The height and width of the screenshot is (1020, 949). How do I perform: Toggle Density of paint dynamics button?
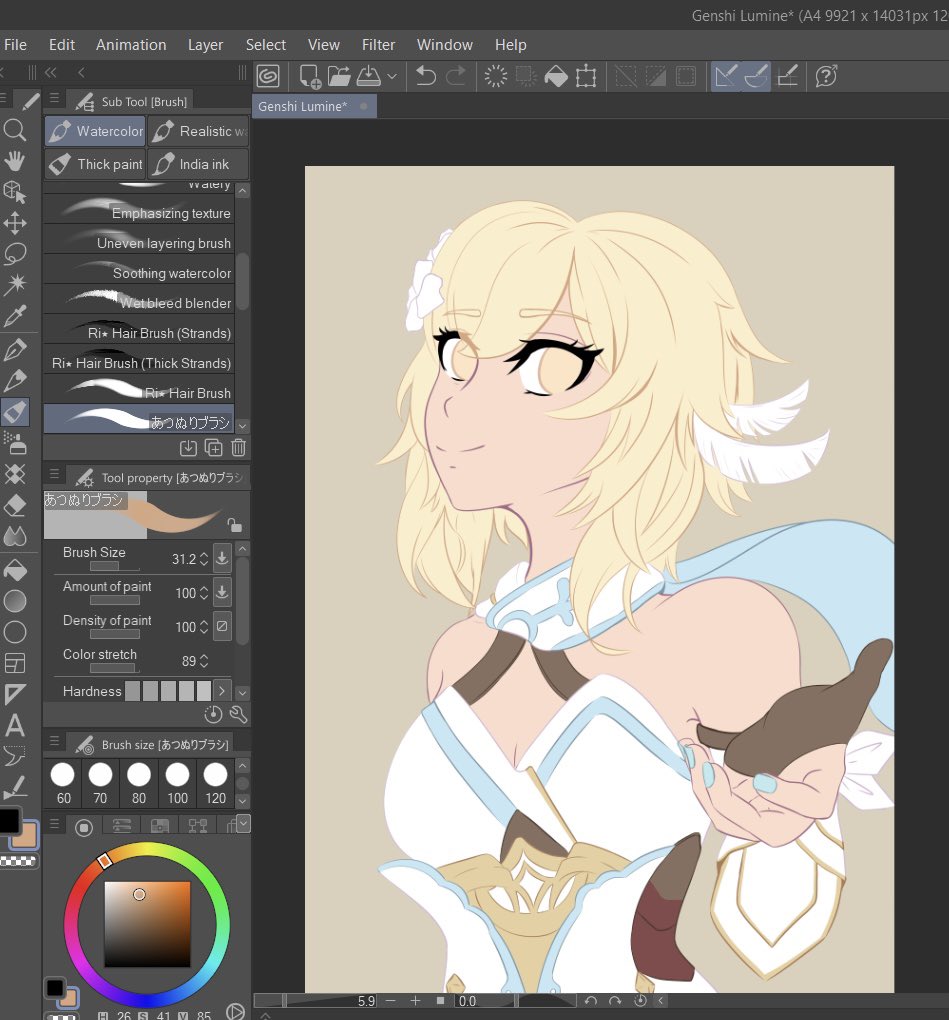click(222, 626)
